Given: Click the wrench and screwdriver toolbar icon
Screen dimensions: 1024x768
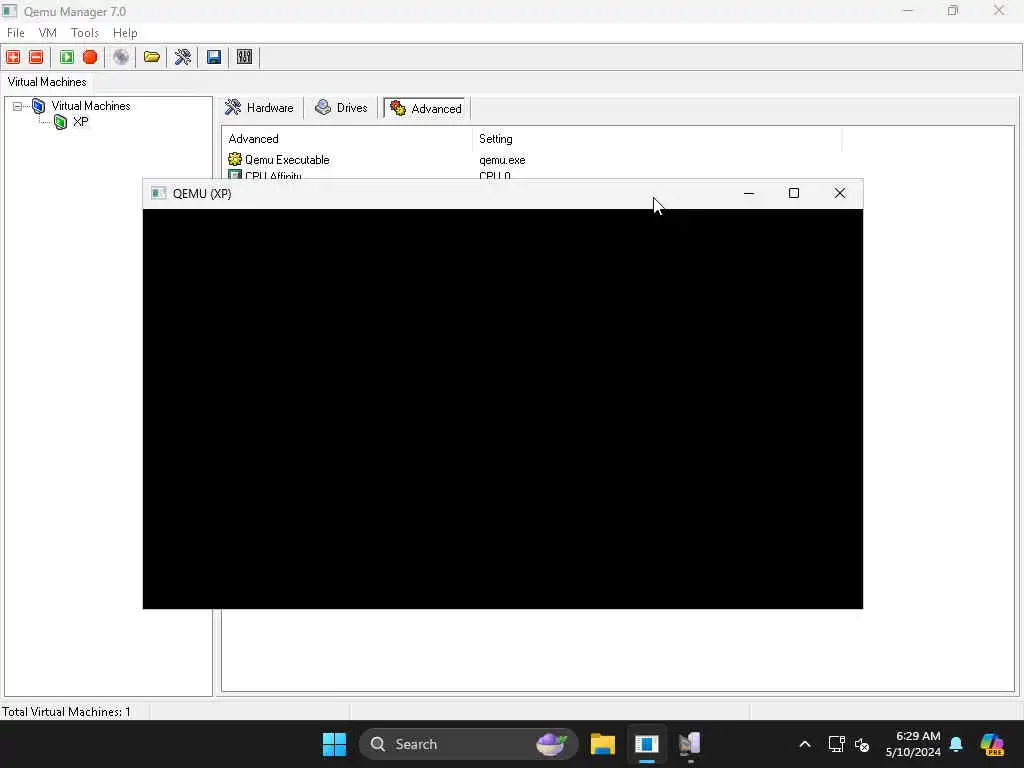Looking at the screenshot, I should point(183,57).
